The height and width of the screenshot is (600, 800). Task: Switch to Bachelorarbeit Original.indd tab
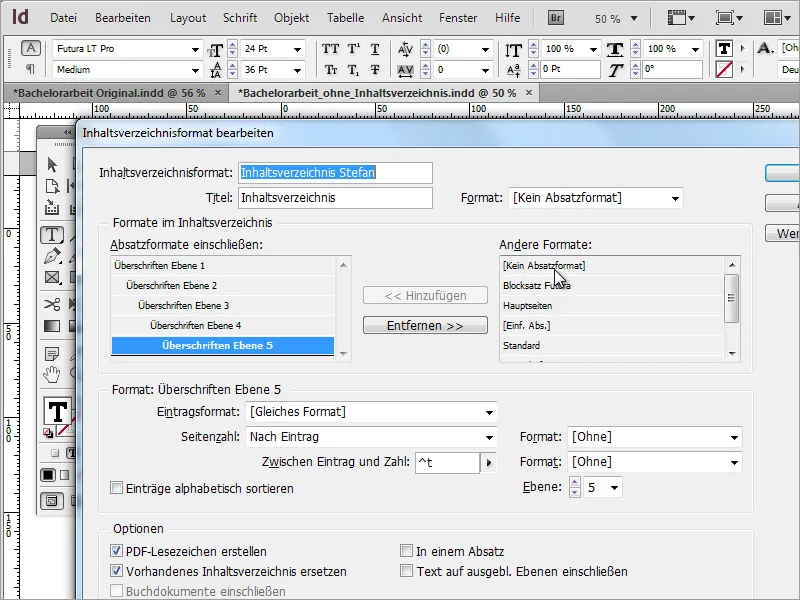pos(109,93)
